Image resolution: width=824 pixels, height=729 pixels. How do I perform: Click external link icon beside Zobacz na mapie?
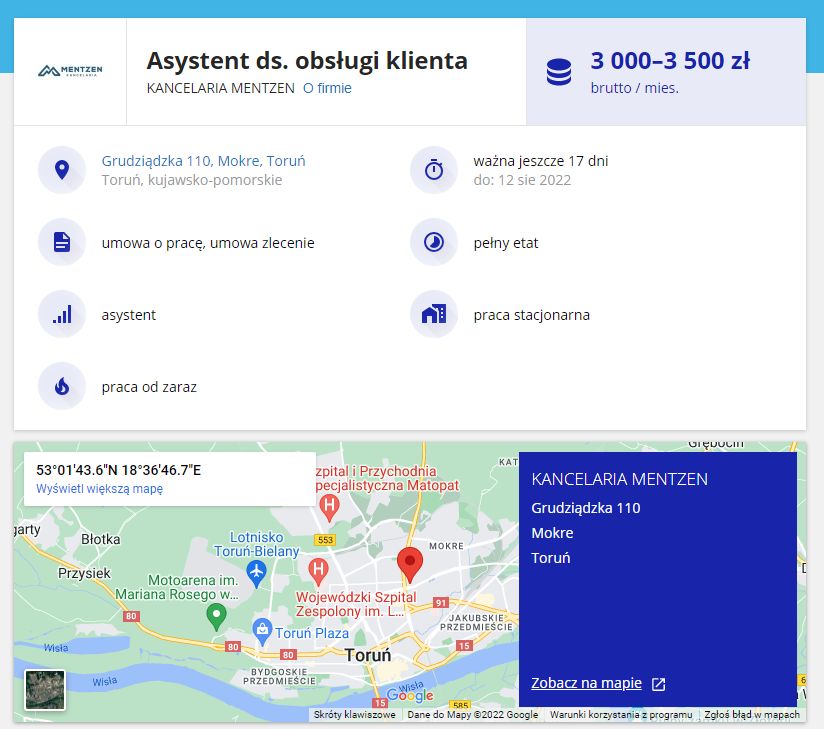[658, 684]
